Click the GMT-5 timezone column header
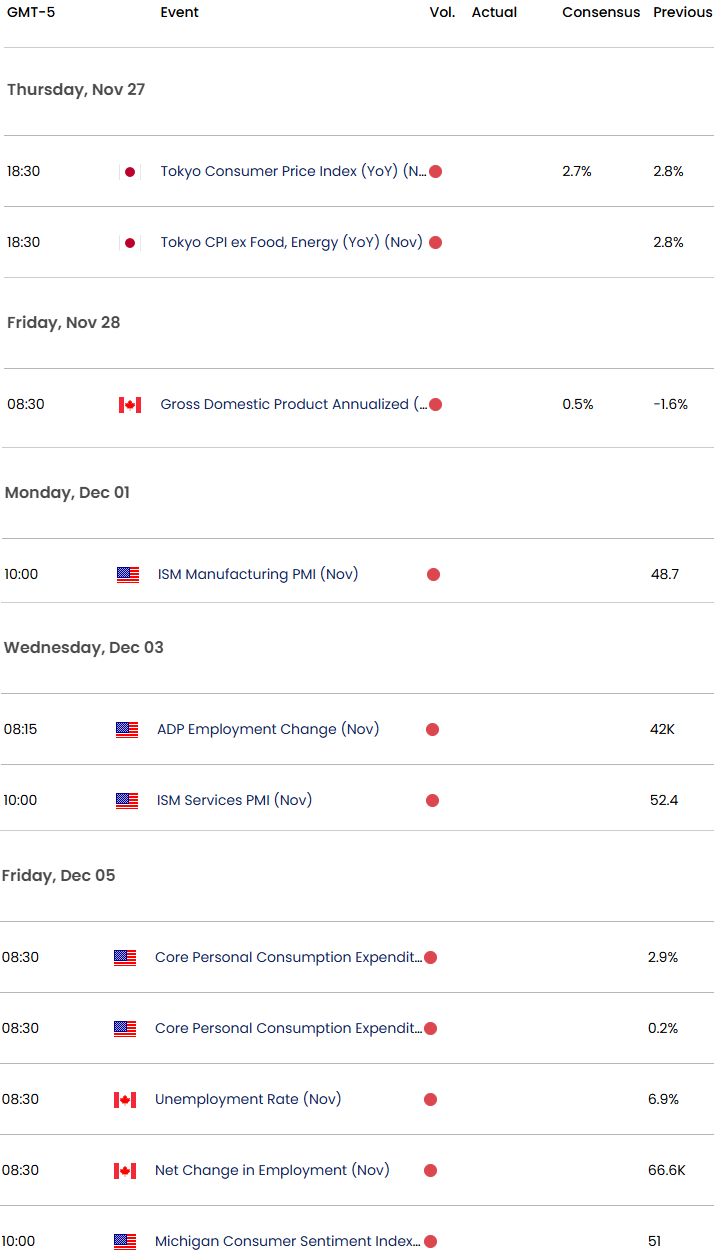This screenshot has height=1260, width=714. pyautogui.click(x=29, y=13)
